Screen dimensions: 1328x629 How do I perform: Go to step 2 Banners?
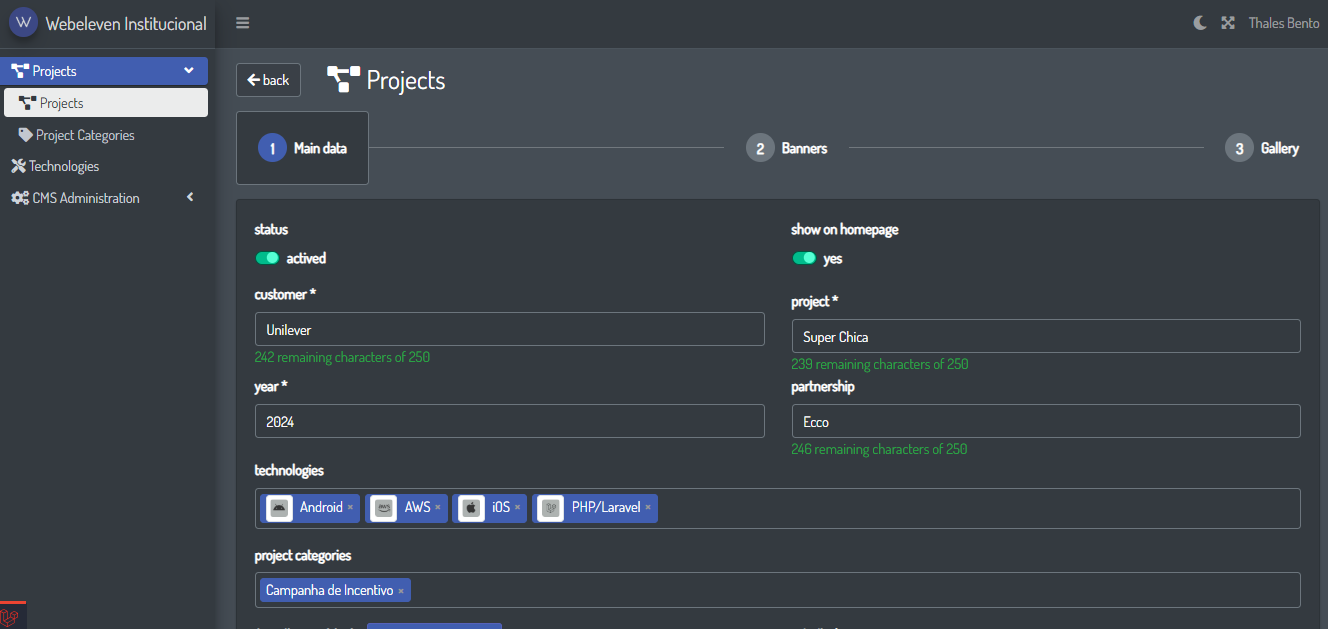coord(787,148)
